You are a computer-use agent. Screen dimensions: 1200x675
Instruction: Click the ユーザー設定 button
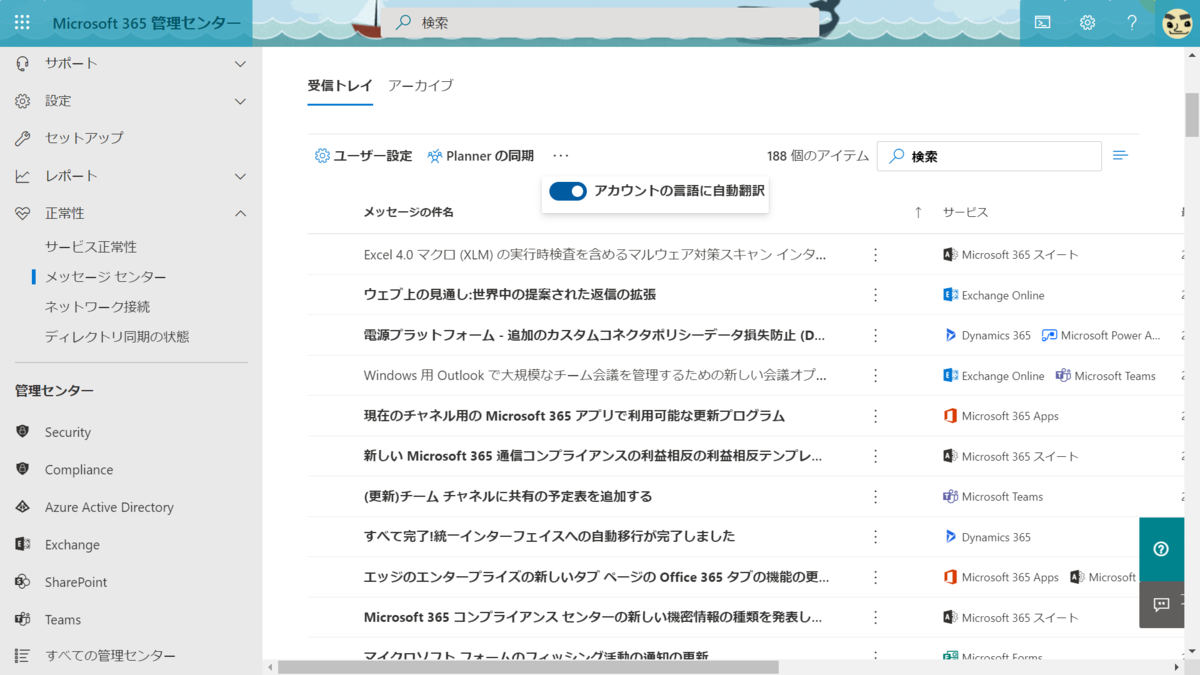[x=363, y=156]
